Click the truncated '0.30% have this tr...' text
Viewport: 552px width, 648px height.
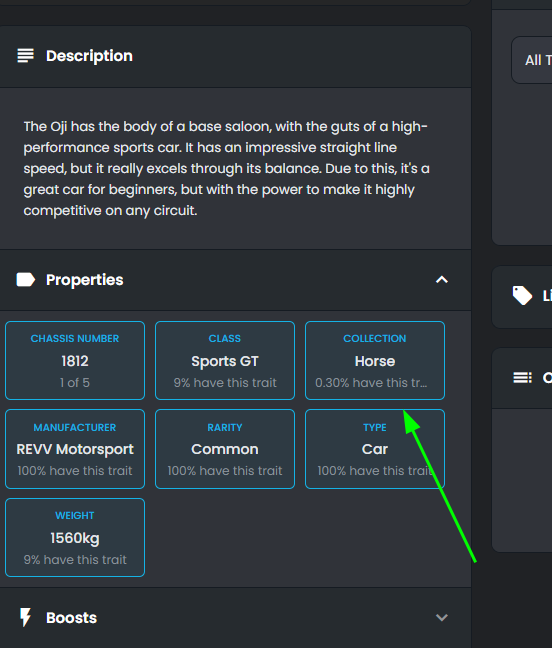[371, 383]
